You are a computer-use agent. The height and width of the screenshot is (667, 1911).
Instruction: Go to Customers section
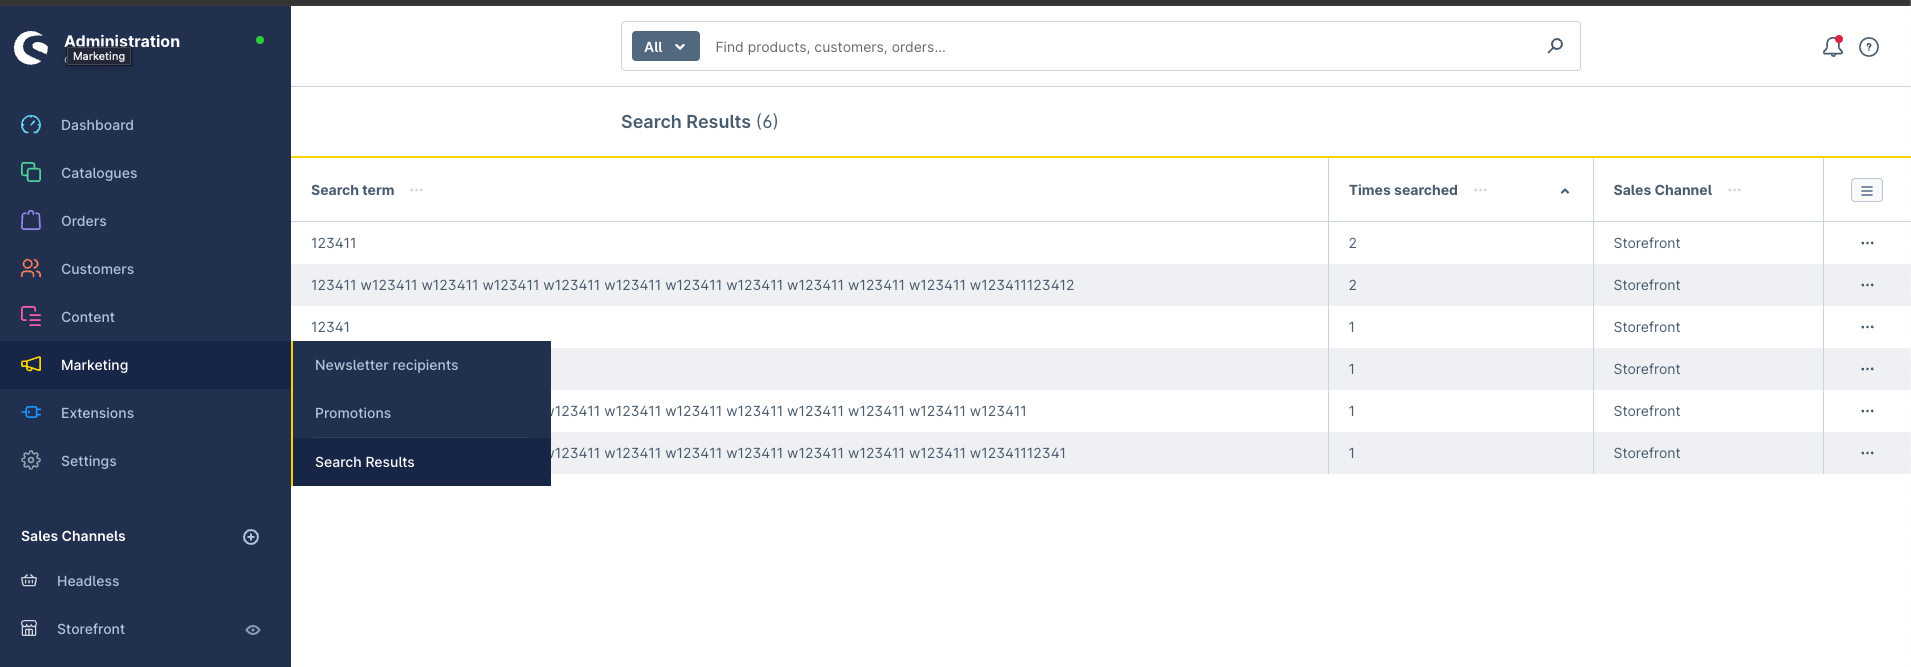(x=97, y=269)
